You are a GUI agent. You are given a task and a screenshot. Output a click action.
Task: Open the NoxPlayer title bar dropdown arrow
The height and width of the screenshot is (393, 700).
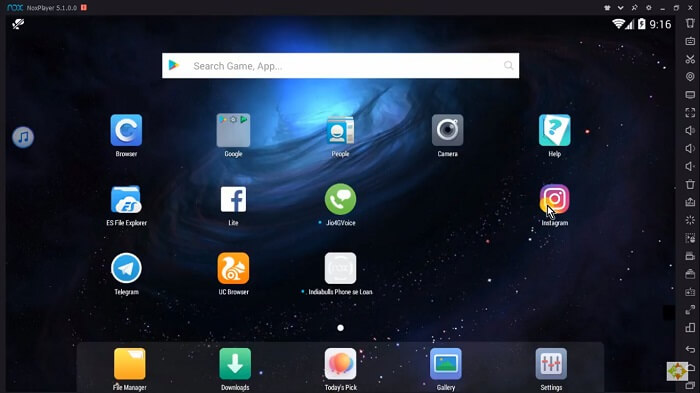(x=620, y=8)
